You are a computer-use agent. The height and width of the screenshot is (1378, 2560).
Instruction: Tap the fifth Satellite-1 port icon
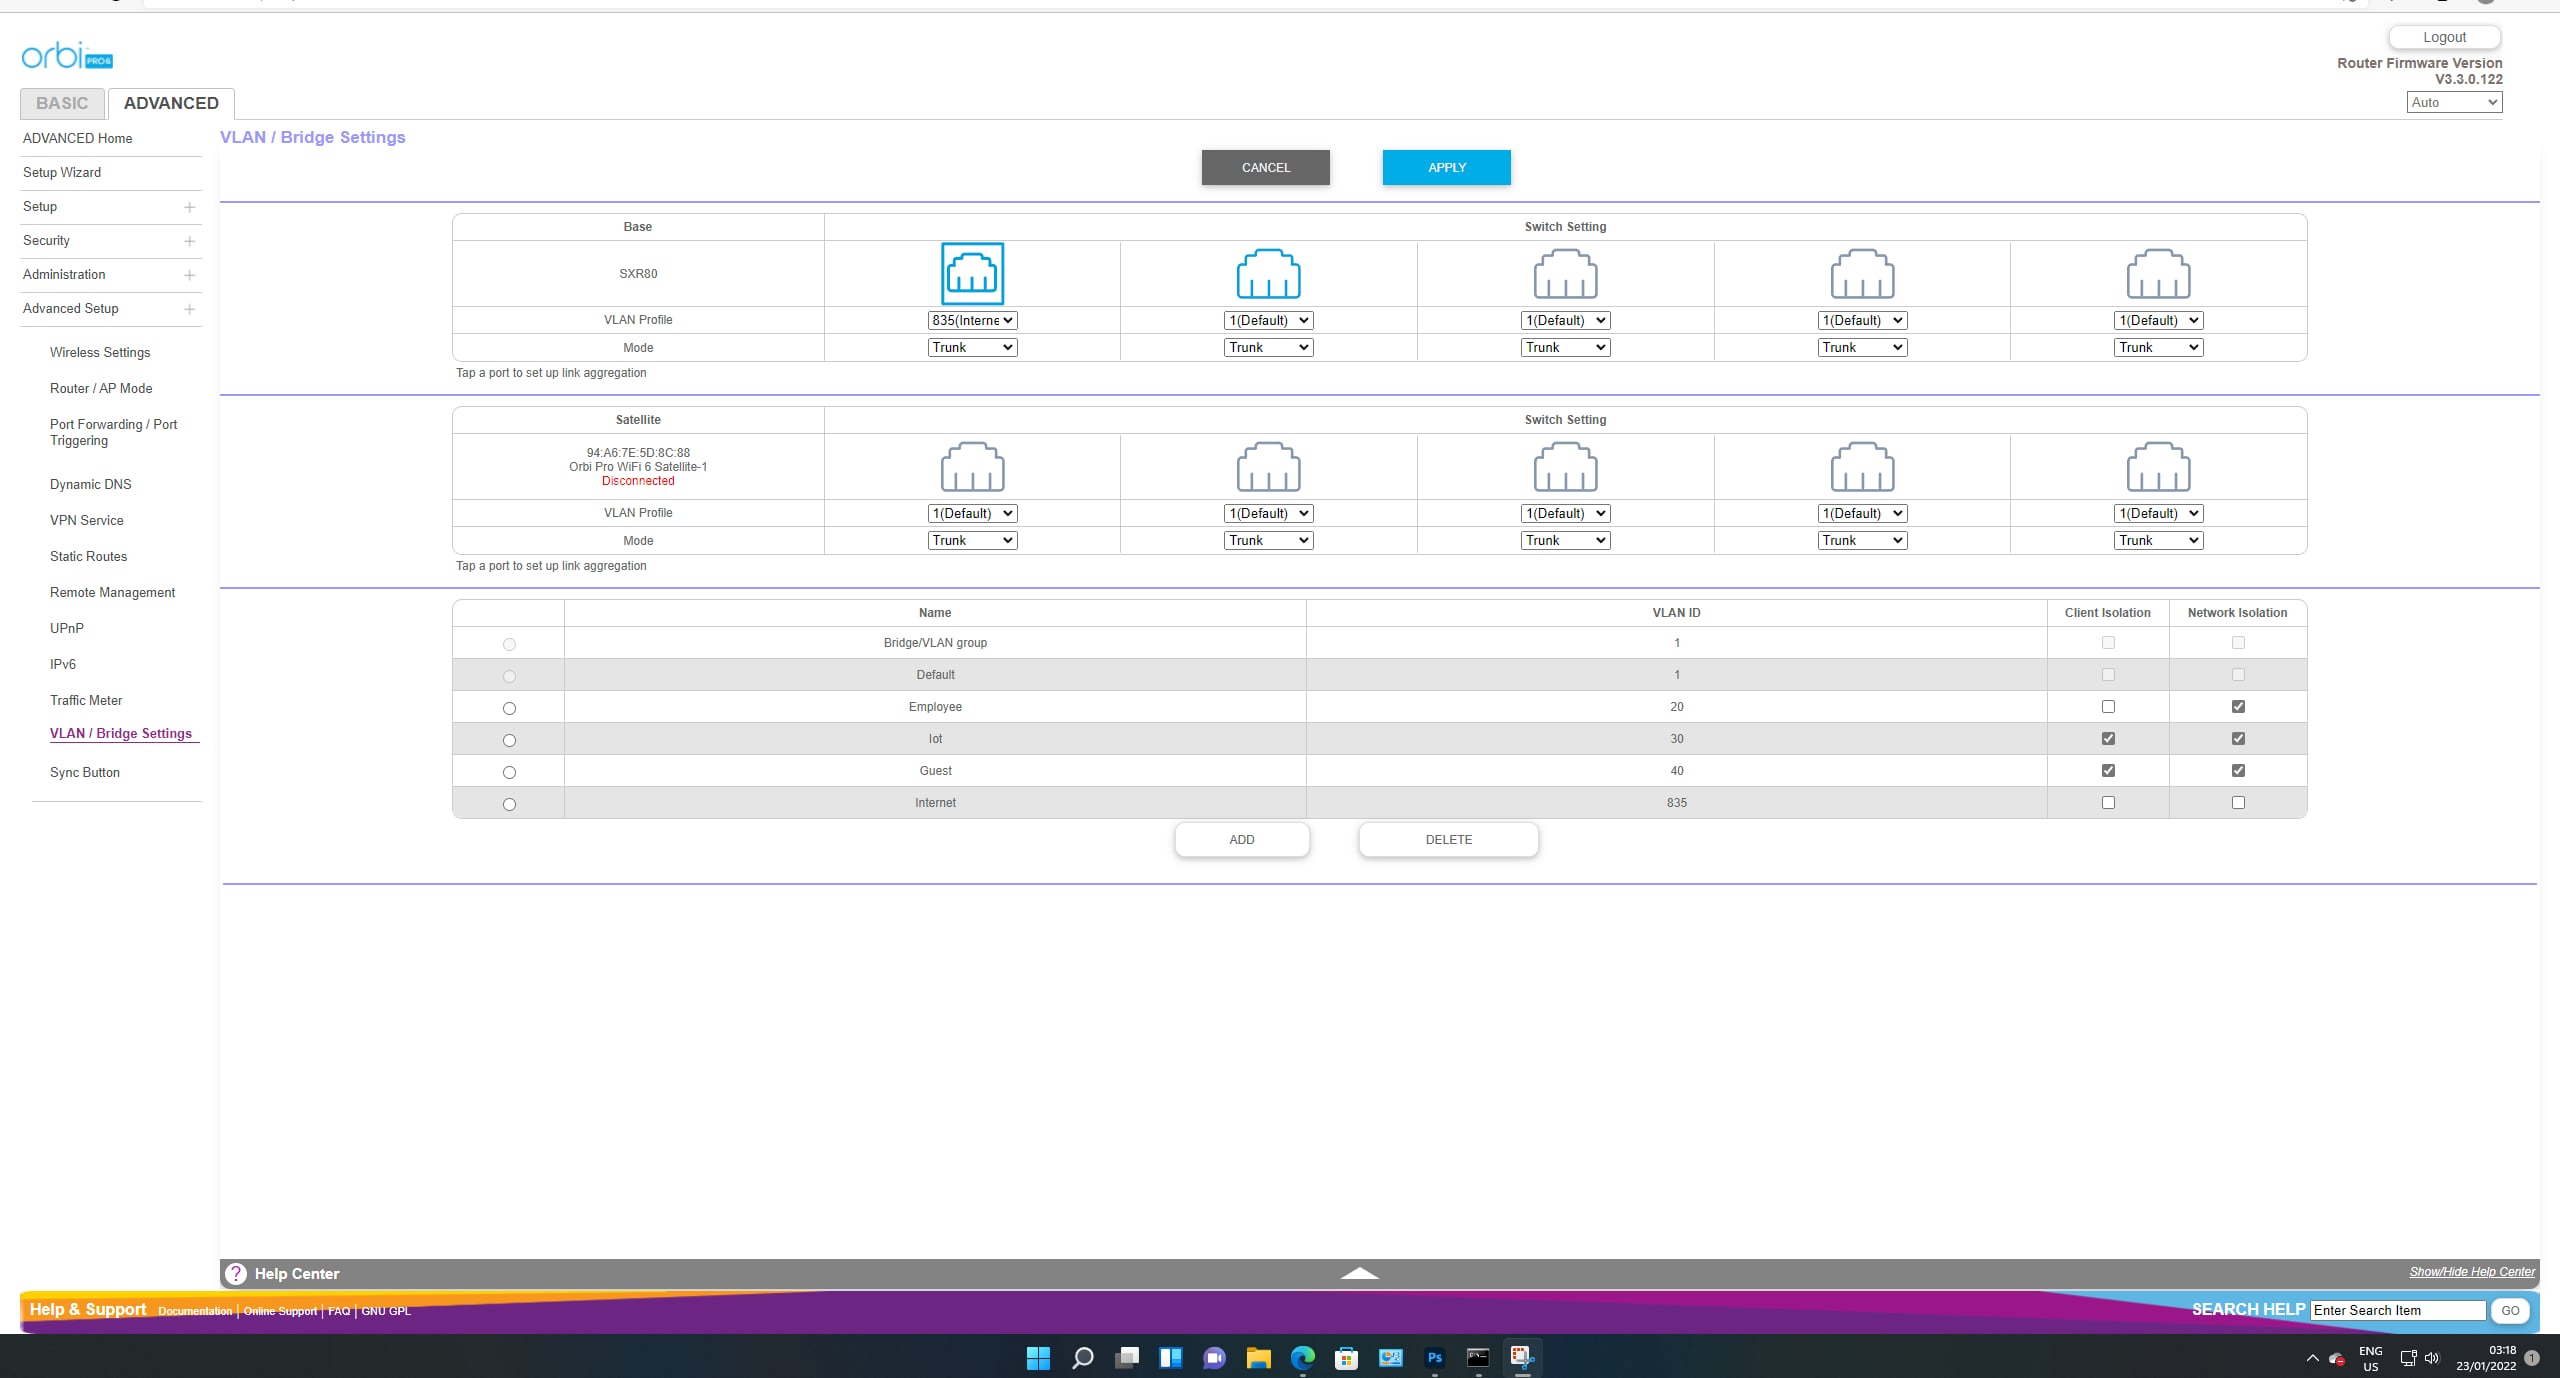point(2158,466)
